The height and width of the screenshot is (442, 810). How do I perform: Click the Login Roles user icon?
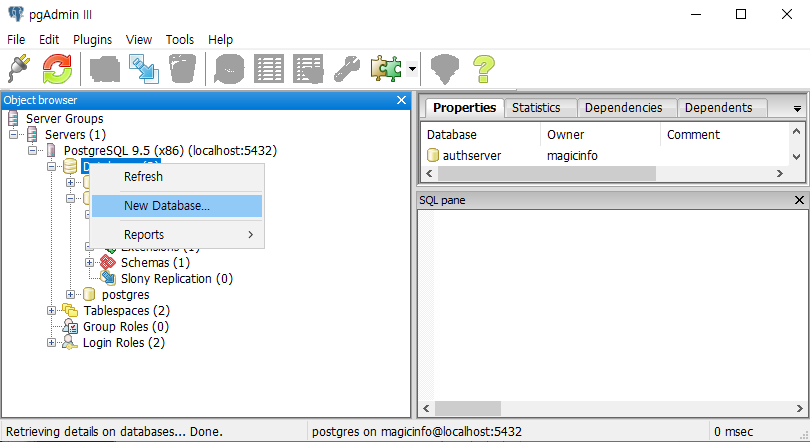click(x=69, y=342)
